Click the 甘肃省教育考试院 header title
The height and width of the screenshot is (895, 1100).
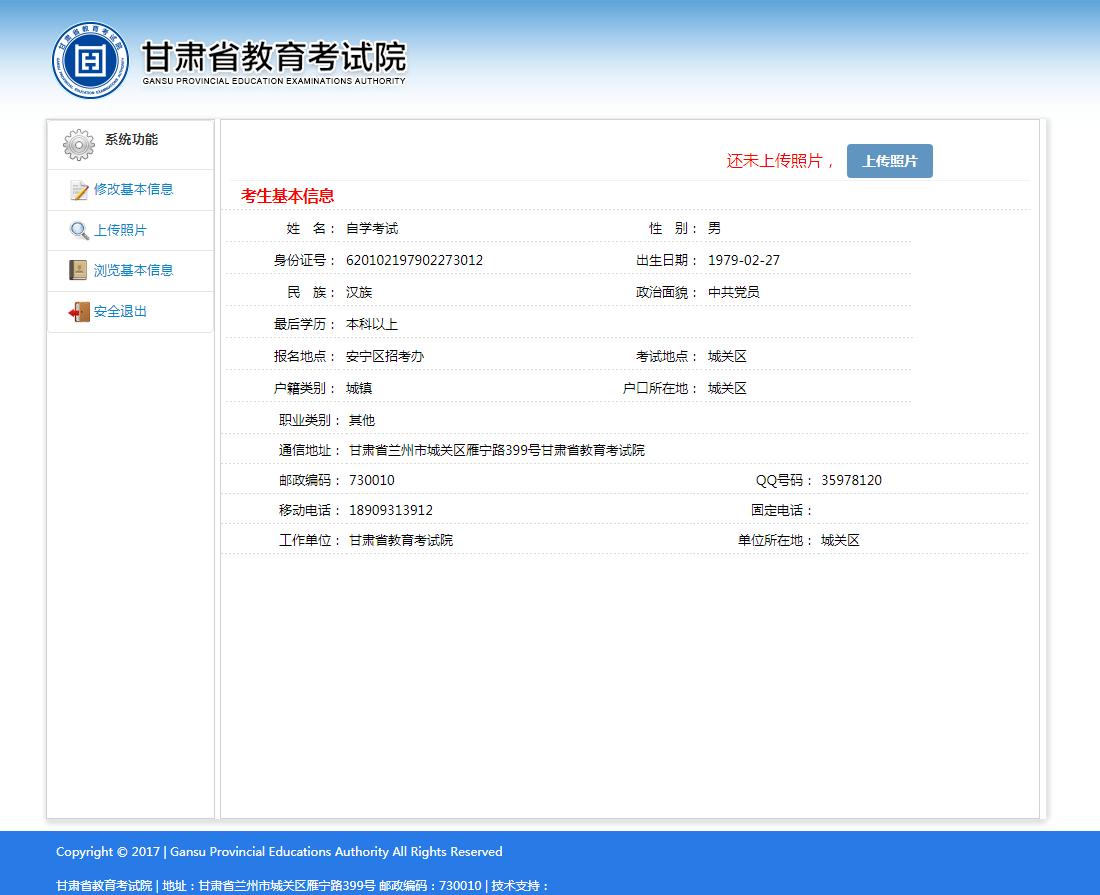274,57
